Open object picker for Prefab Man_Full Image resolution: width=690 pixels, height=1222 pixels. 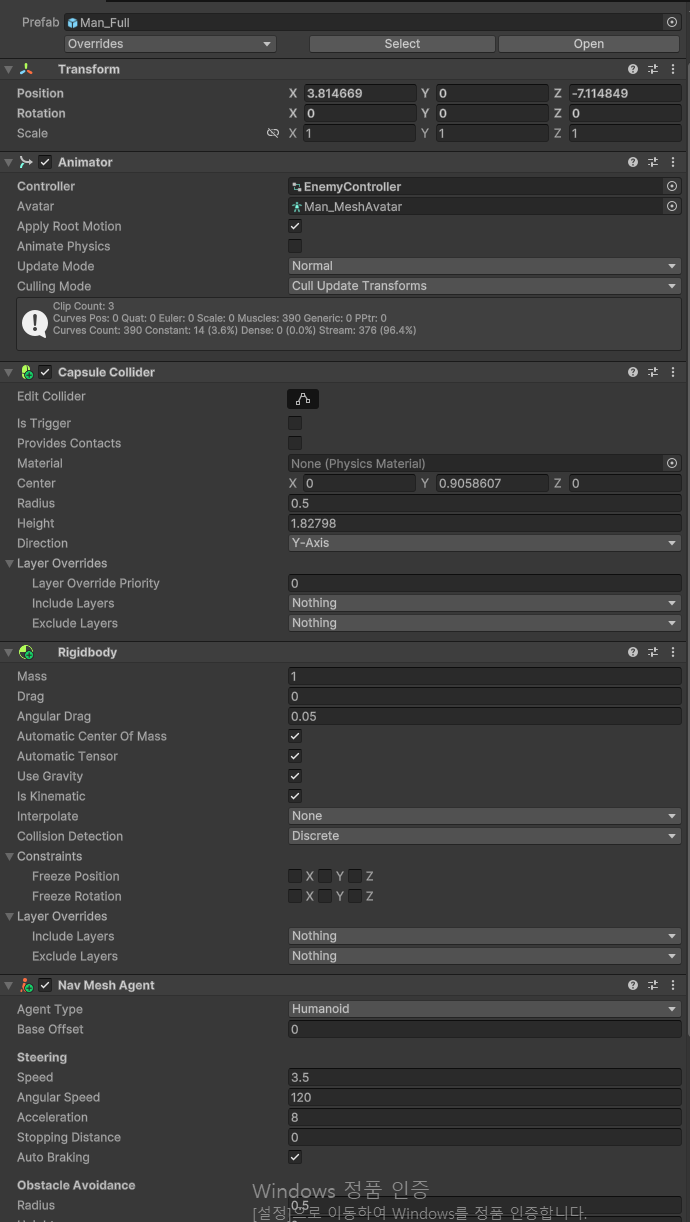(672, 22)
